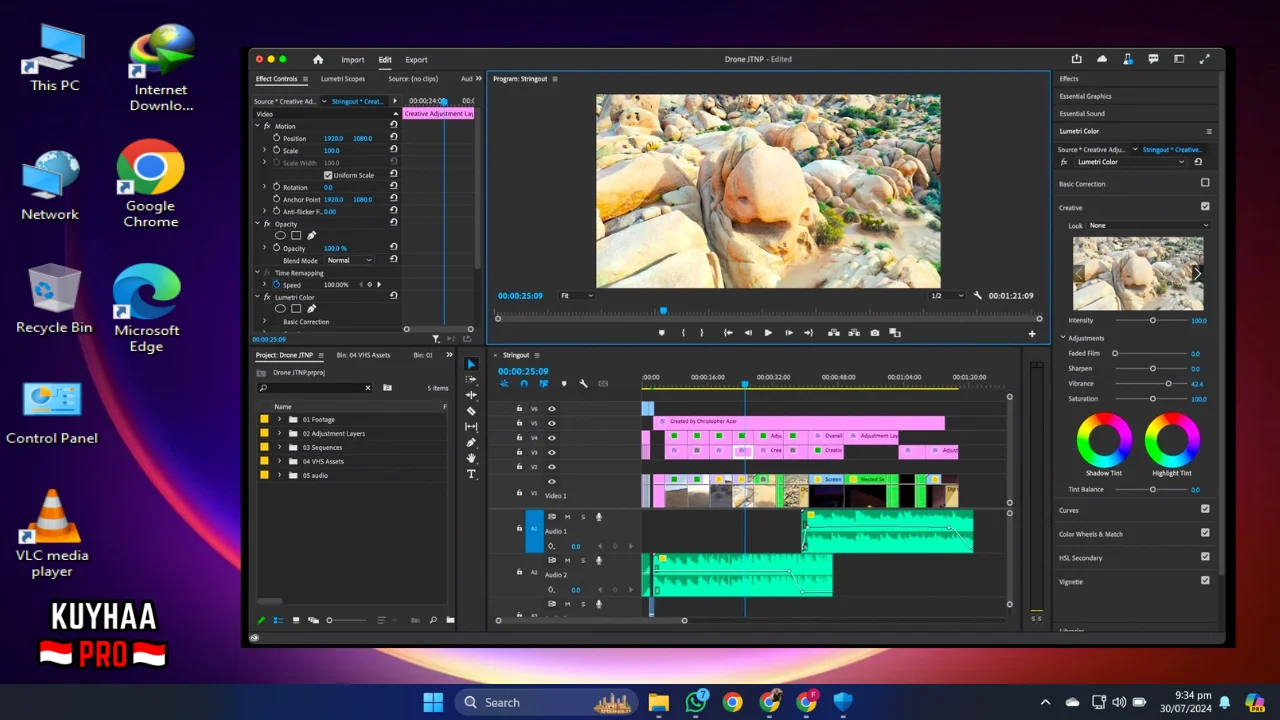Open timeline display settings wrench
This screenshot has height=720, width=1280.
(583, 383)
